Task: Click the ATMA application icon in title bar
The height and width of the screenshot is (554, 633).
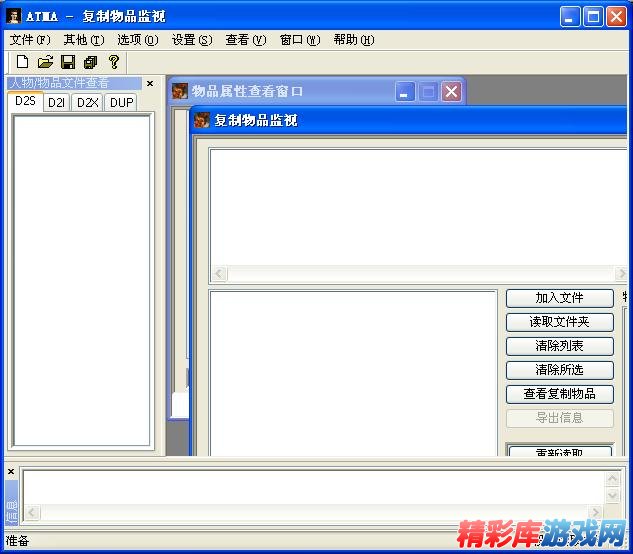Action: [14, 16]
